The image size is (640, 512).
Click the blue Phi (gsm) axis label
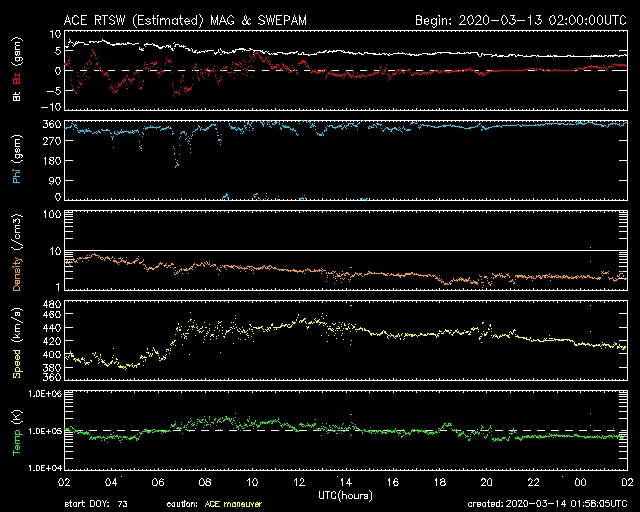pyautogui.click(x=16, y=166)
